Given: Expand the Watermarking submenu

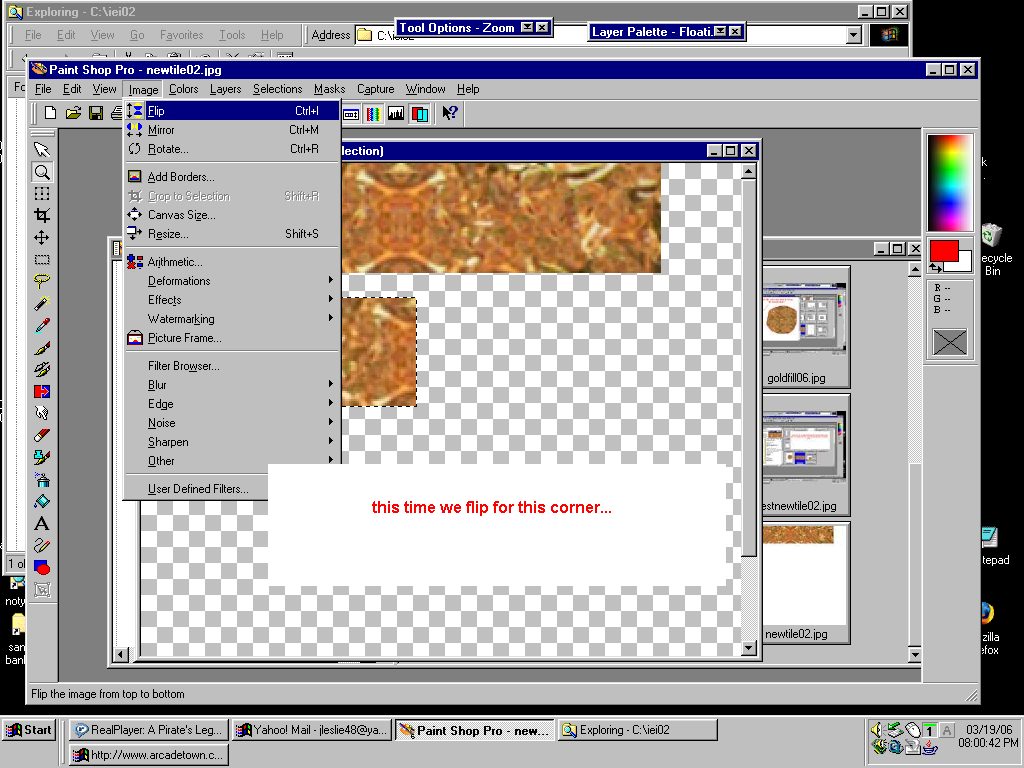Looking at the screenshot, I should pyautogui.click(x=232, y=319).
